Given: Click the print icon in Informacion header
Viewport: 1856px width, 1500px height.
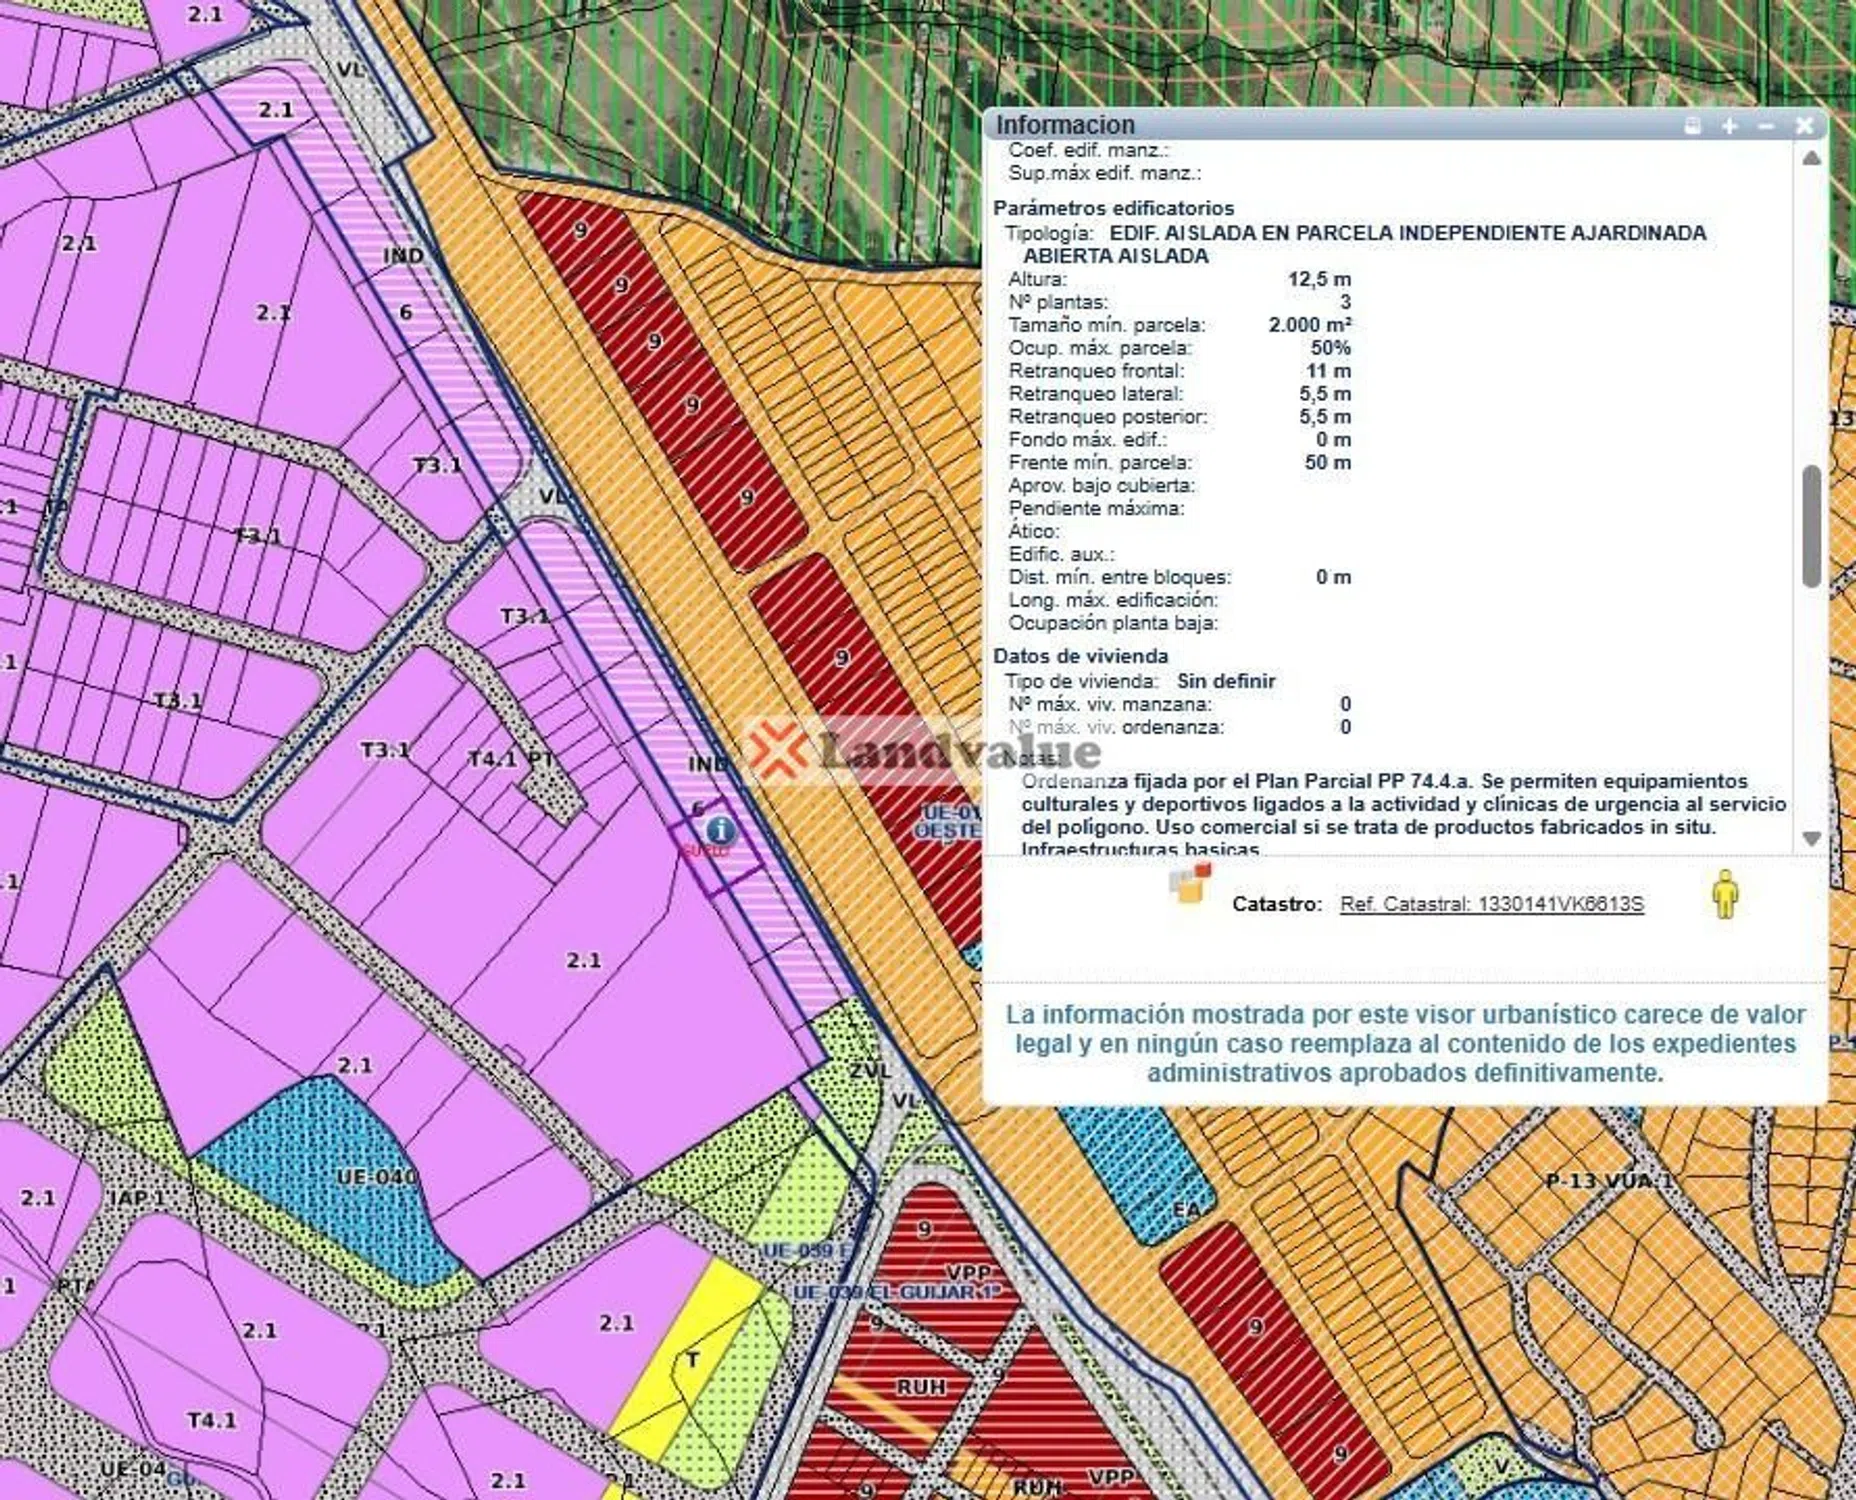Looking at the screenshot, I should tap(1692, 126).
